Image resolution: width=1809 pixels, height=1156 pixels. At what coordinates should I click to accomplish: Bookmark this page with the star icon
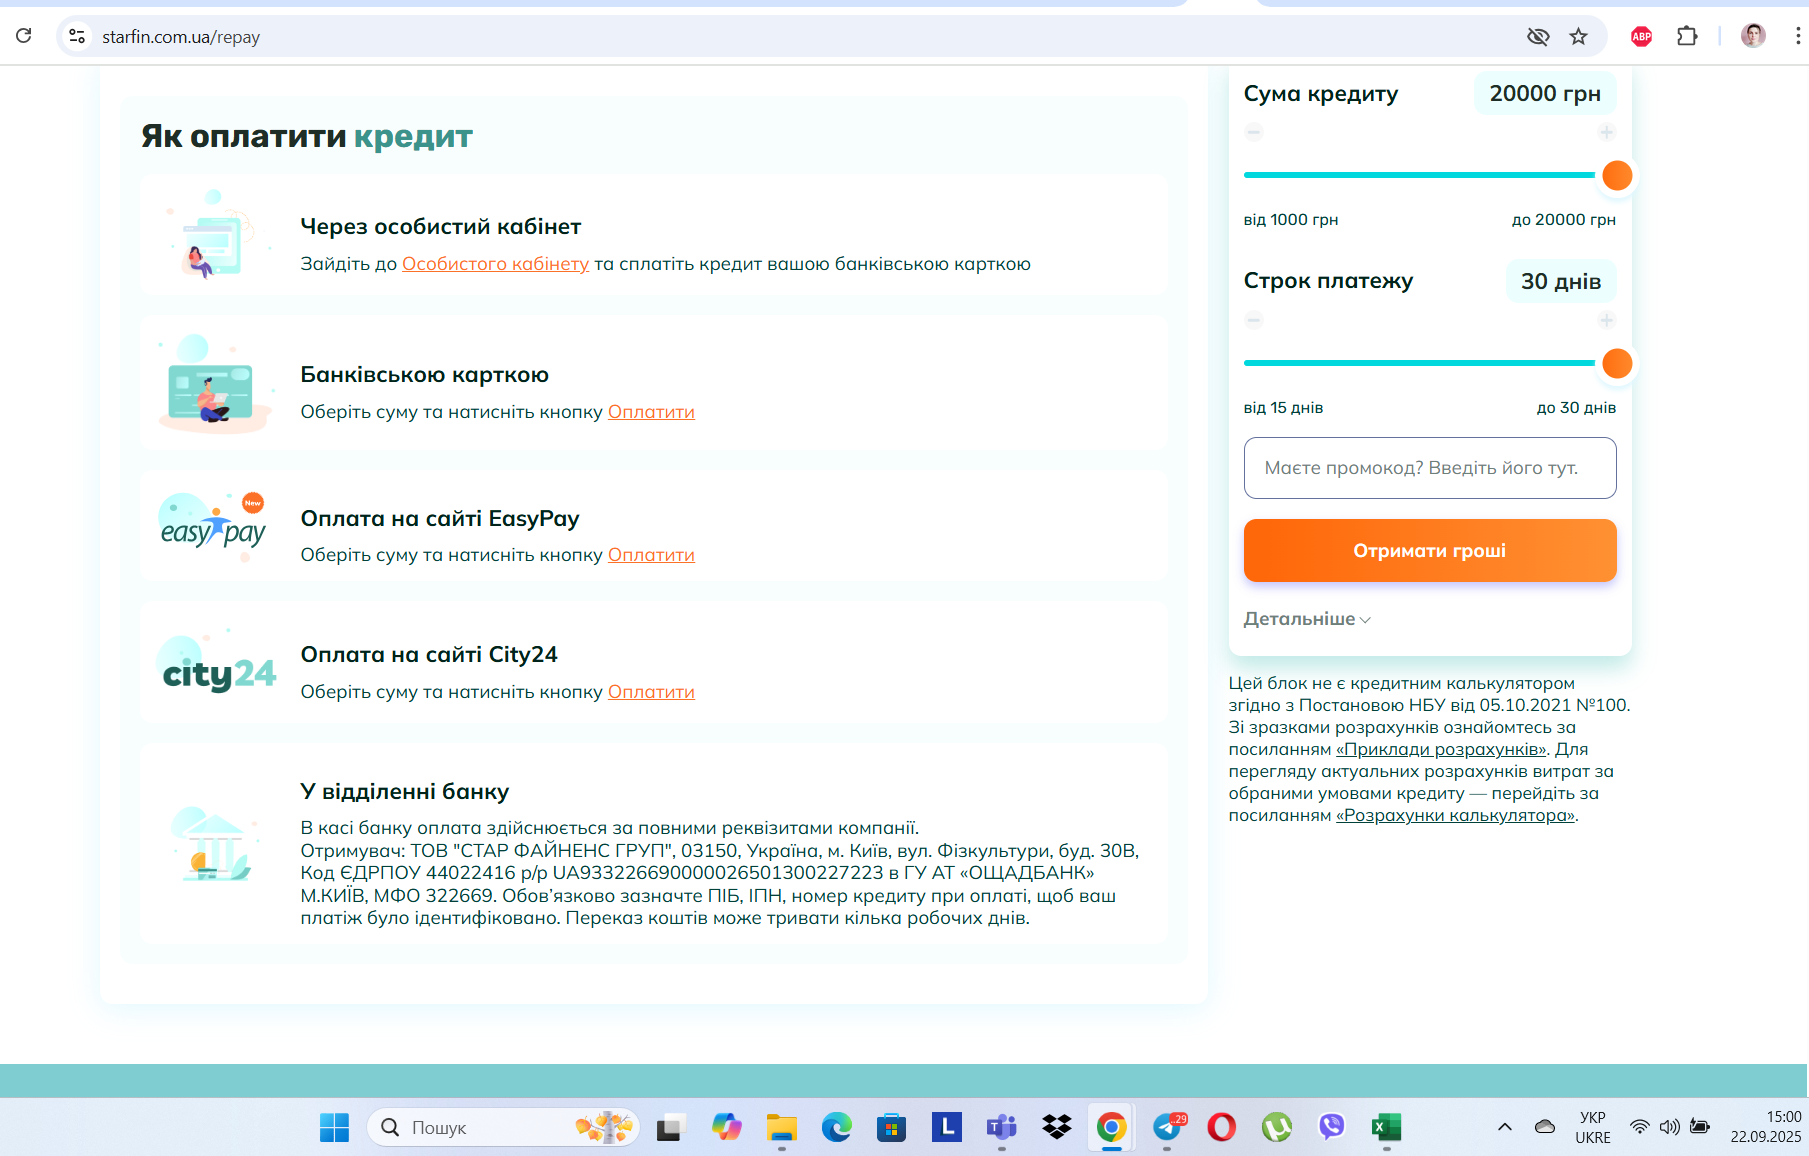pos(1579,37)
